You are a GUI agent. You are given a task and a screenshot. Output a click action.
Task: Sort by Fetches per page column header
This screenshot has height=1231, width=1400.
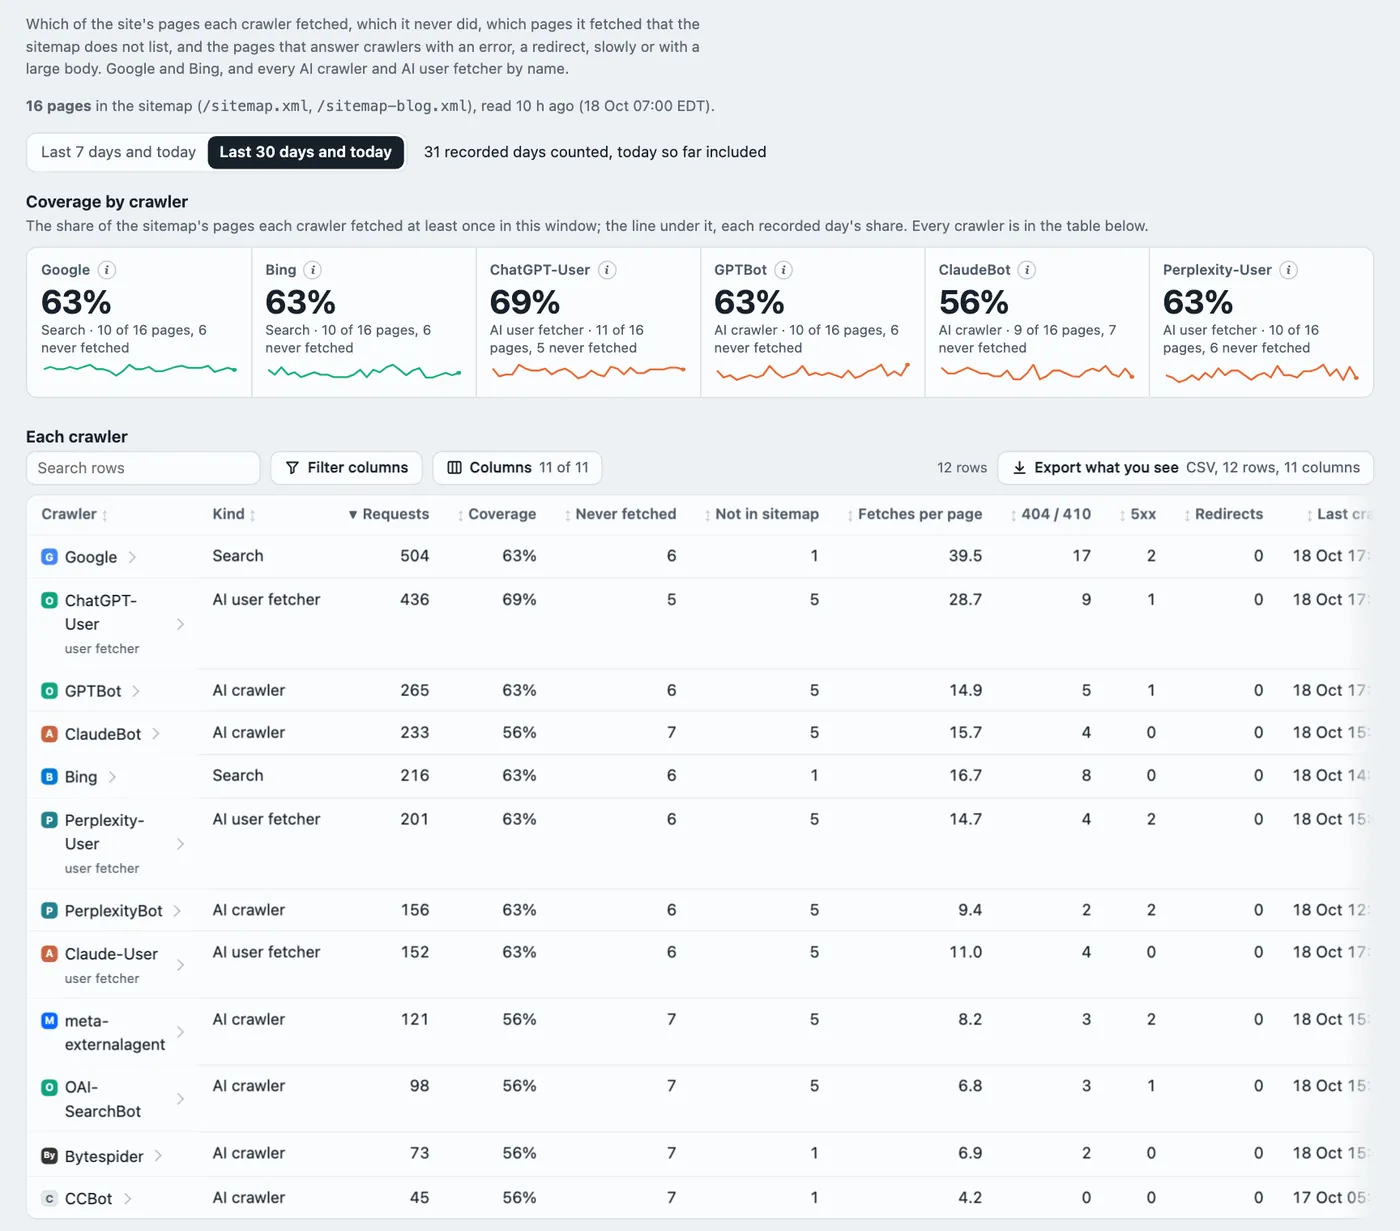pos(914,514)
